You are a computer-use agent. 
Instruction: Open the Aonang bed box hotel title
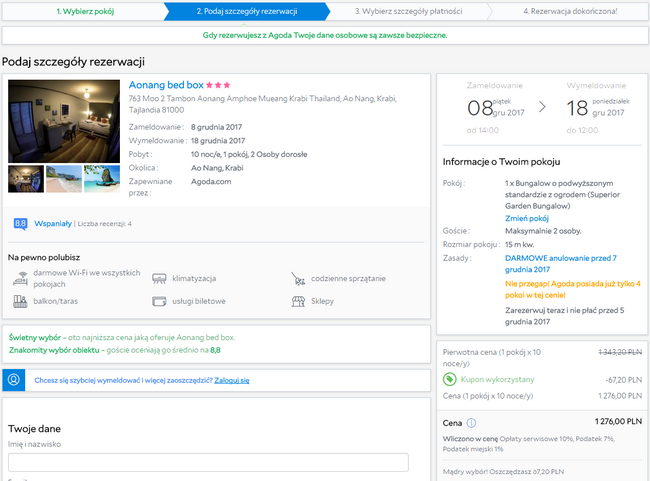[x=166, y=85]
